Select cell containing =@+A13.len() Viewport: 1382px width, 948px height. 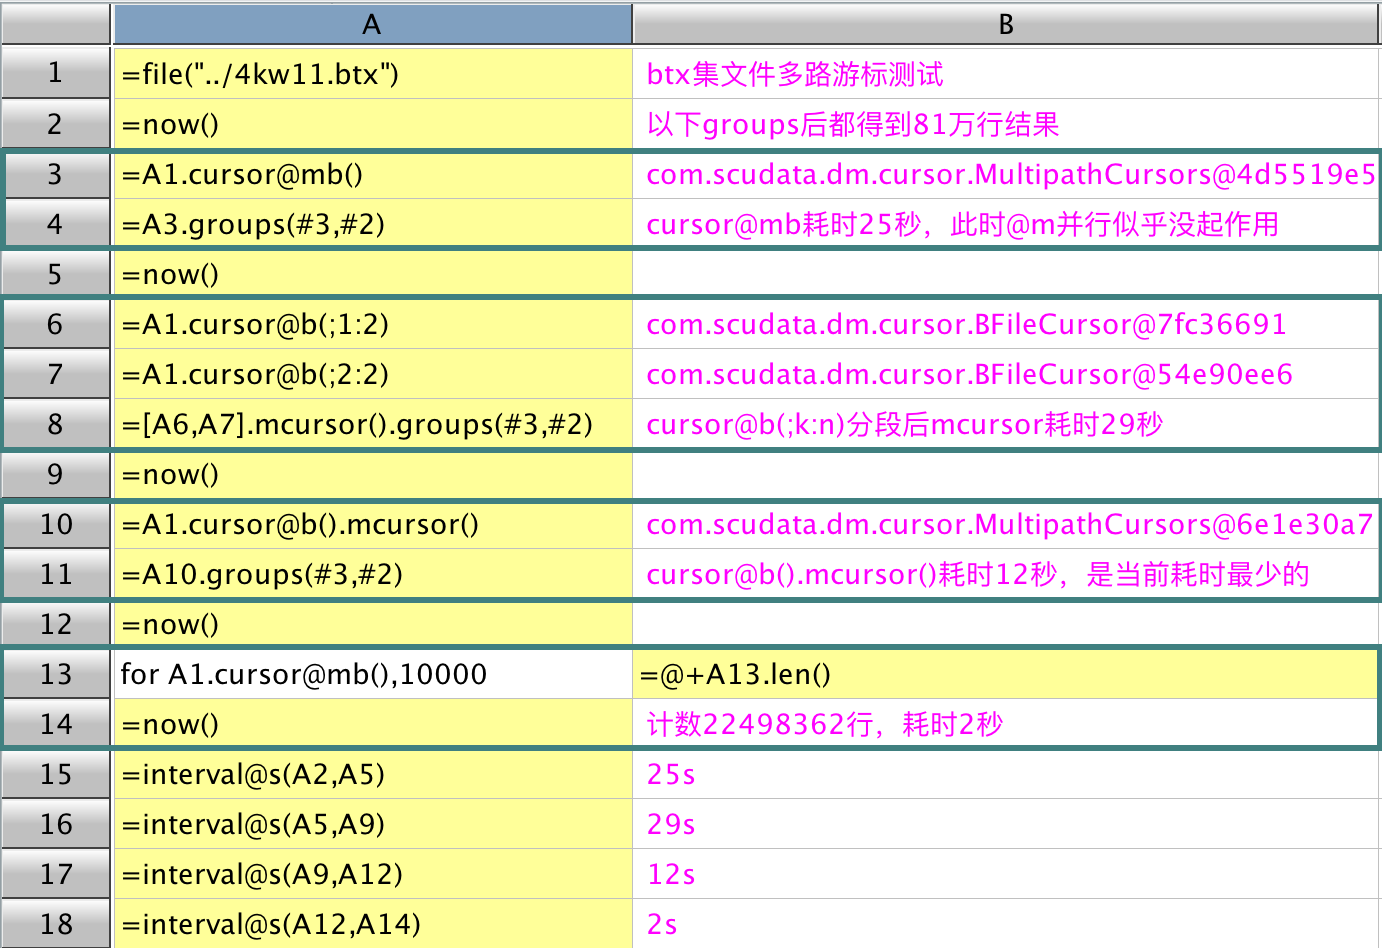(1007, 673)
